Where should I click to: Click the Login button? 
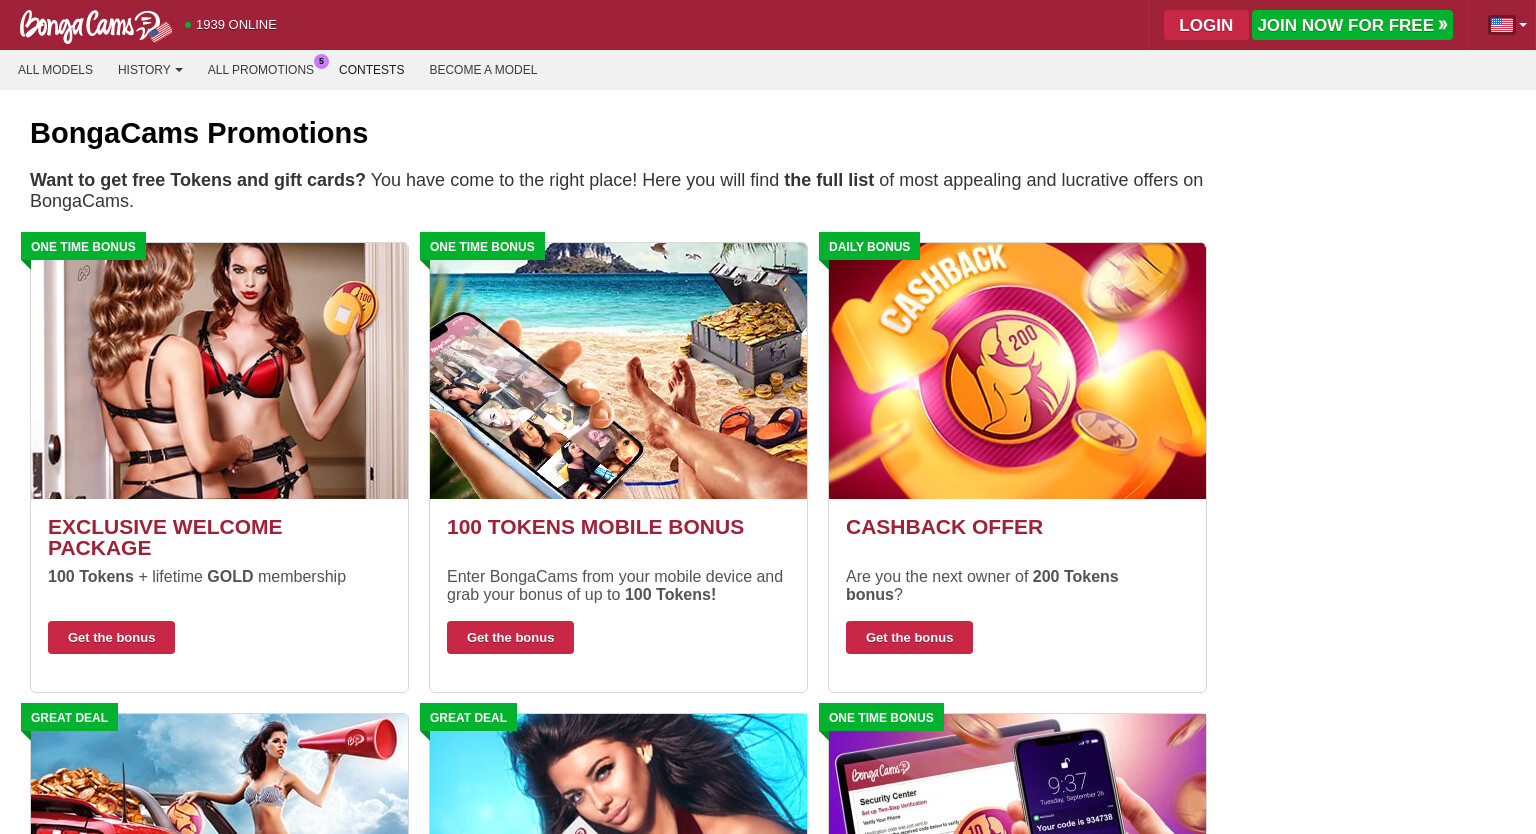click(1206, 25)
